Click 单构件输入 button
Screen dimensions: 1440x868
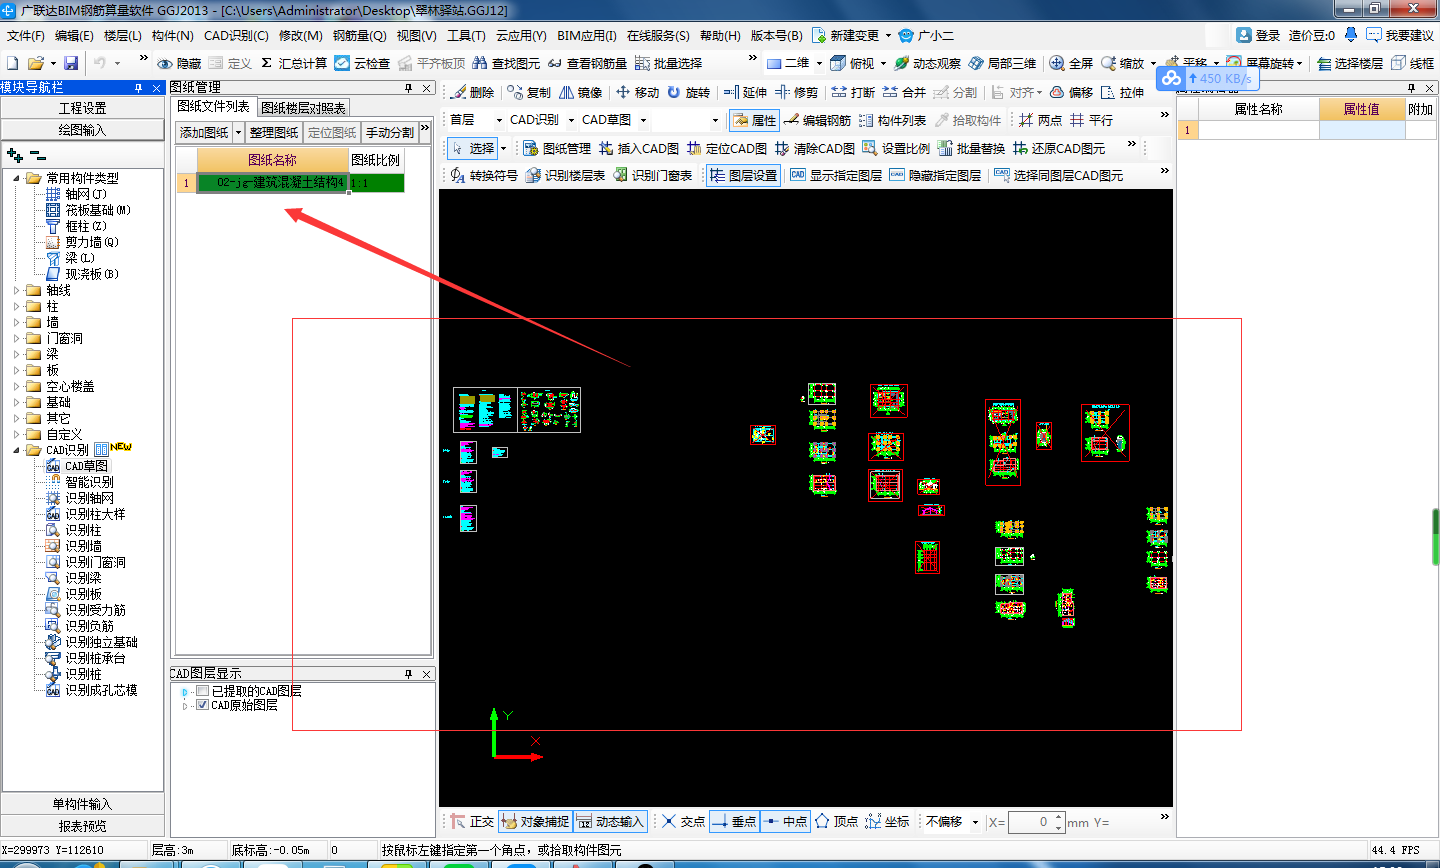tap(82, 804)
